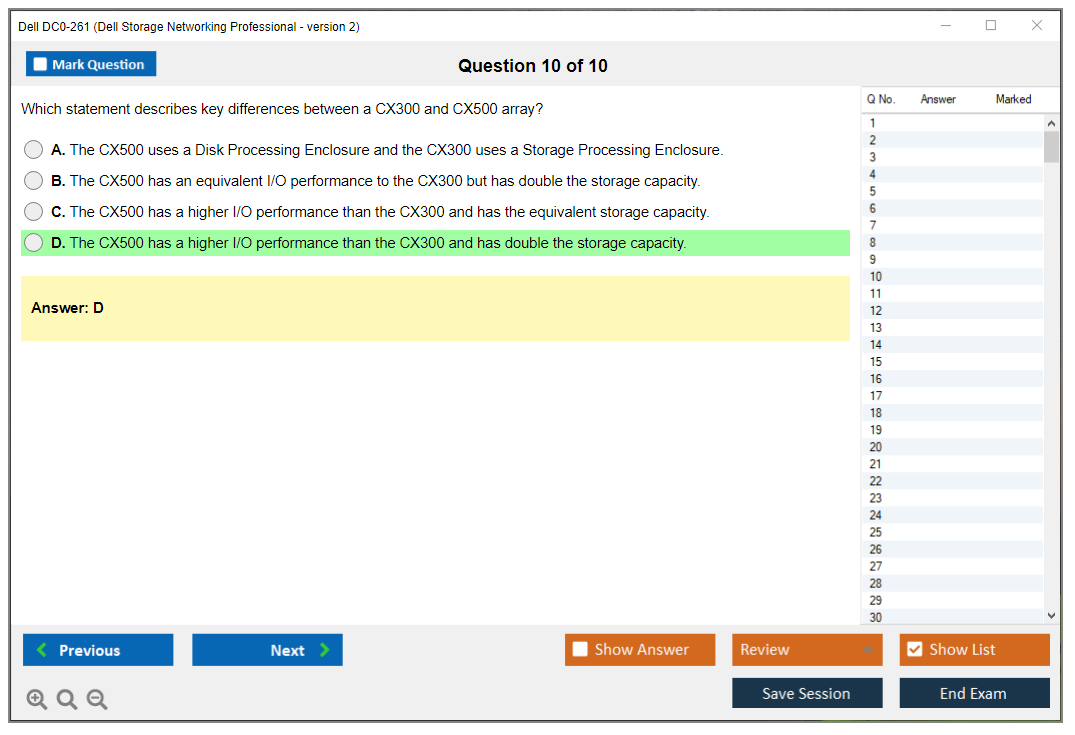Click the question list scrollbar thumb
The width and height of the screenshot is (1075, 735).
pyautogui.click(x=1051, y=146)
